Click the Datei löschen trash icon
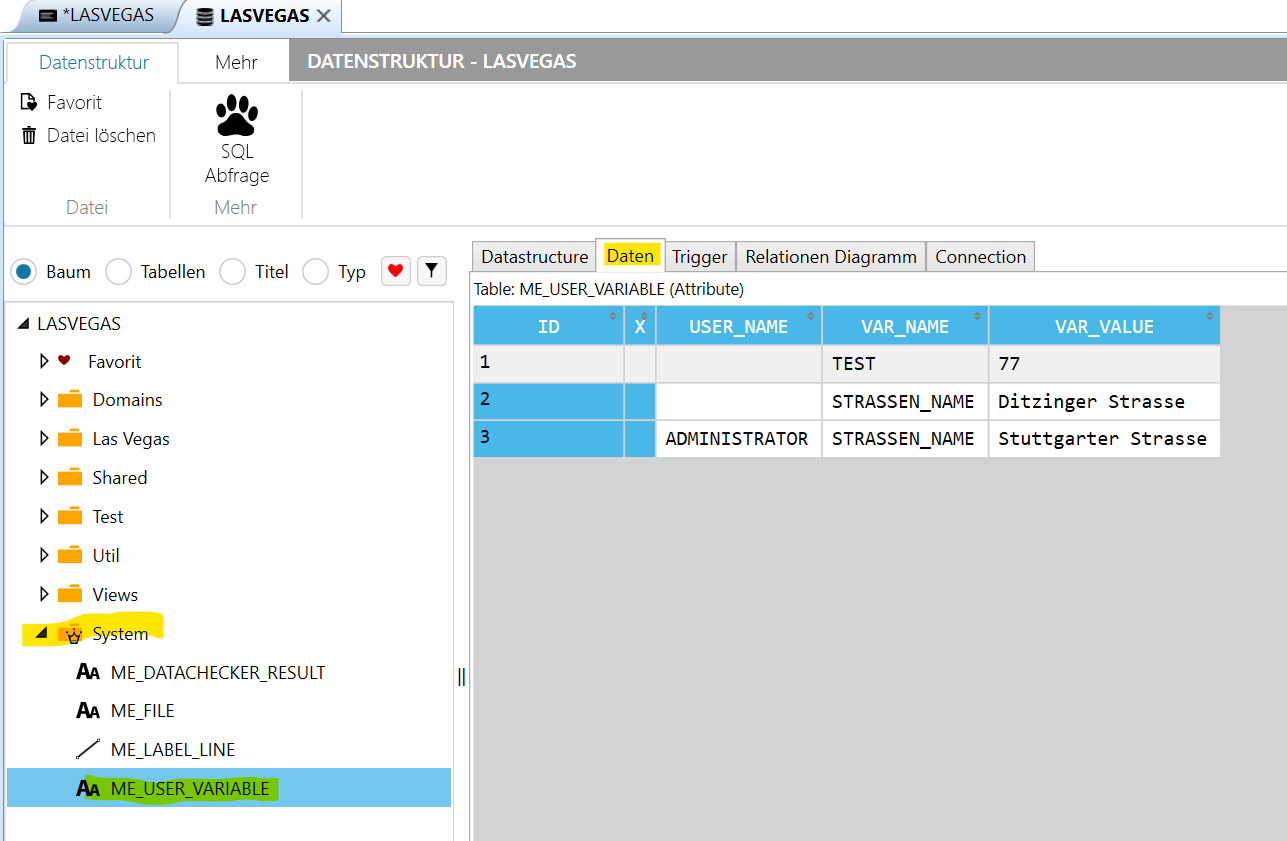Screen dimensions: 1287x841 29,135
